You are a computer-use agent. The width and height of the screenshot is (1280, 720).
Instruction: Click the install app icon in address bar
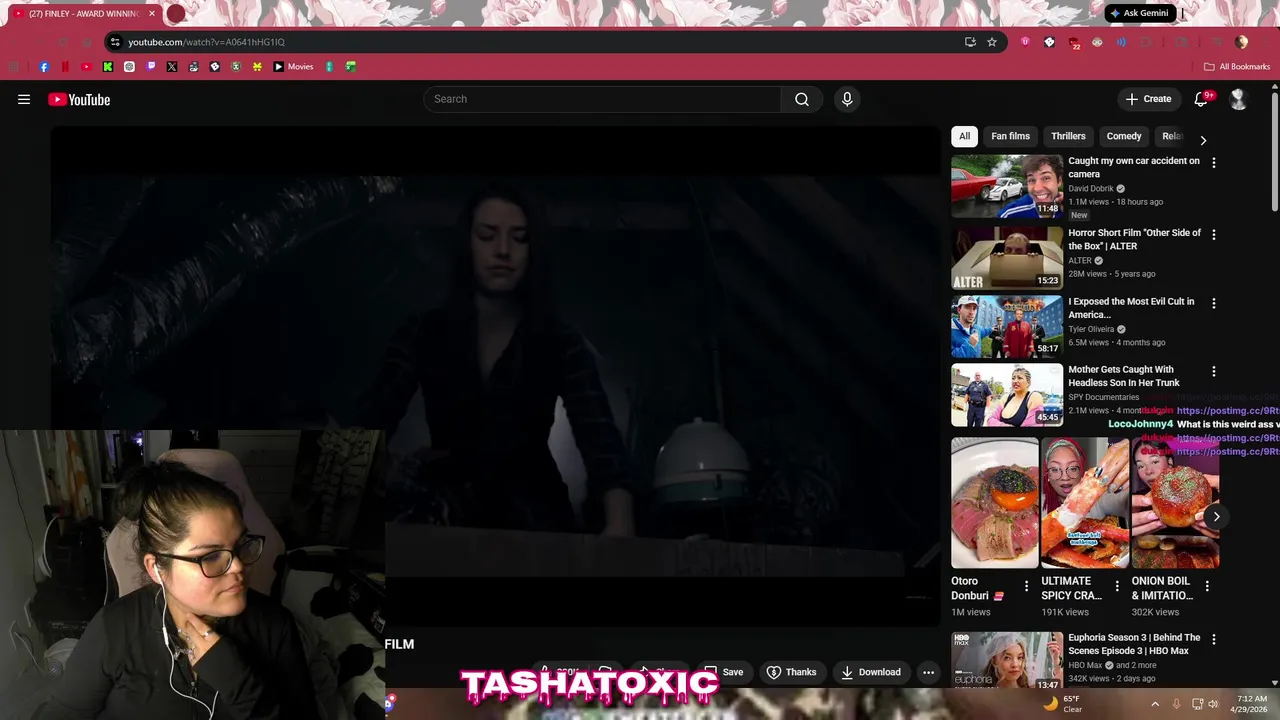[970, 42]
